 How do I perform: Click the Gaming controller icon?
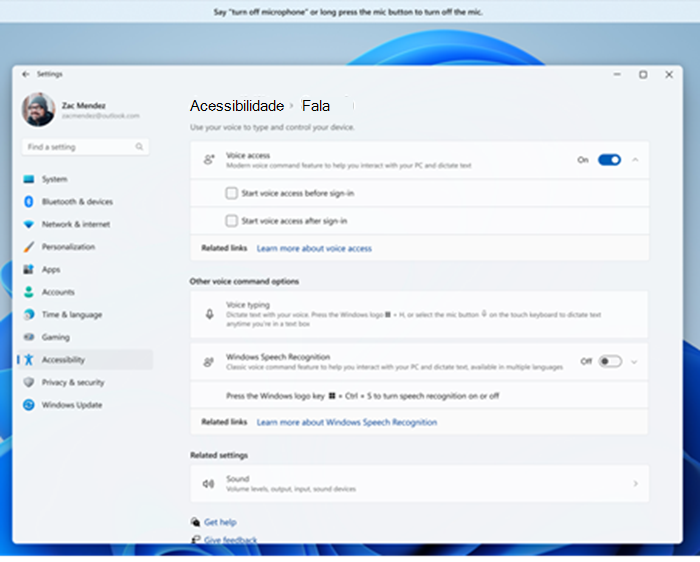pos(29,337)
